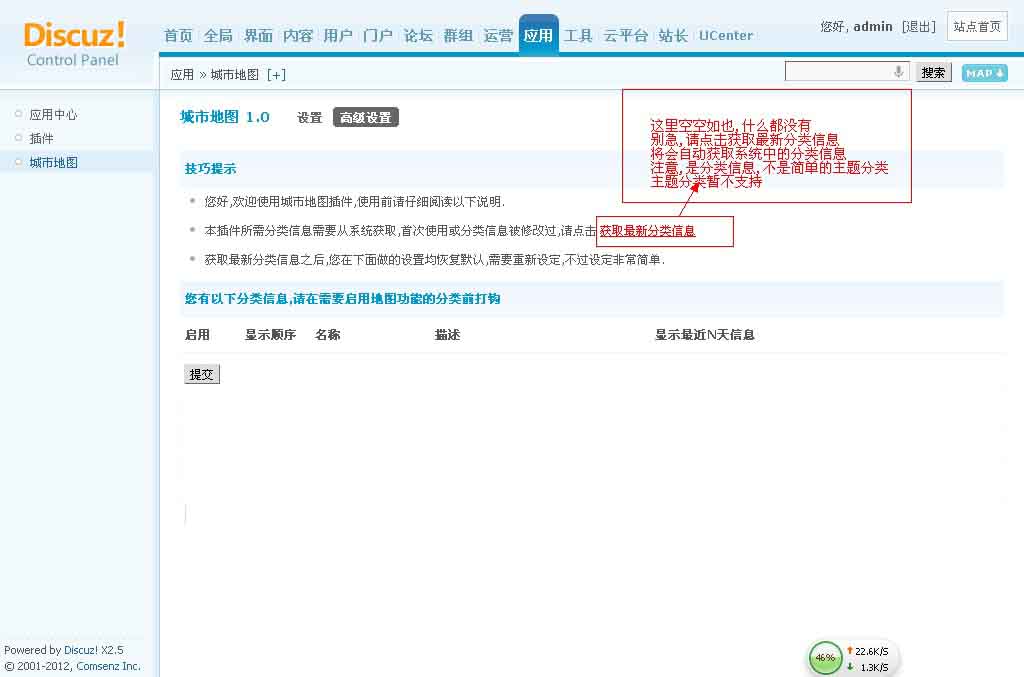Open the 内容 navigation tab

coord(298,35)
